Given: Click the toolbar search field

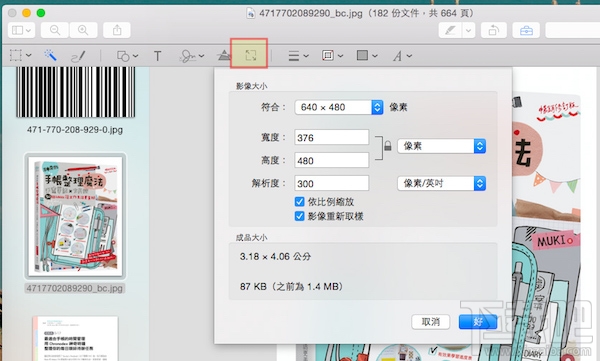Looking at the screenshot, I should [572, 30].
